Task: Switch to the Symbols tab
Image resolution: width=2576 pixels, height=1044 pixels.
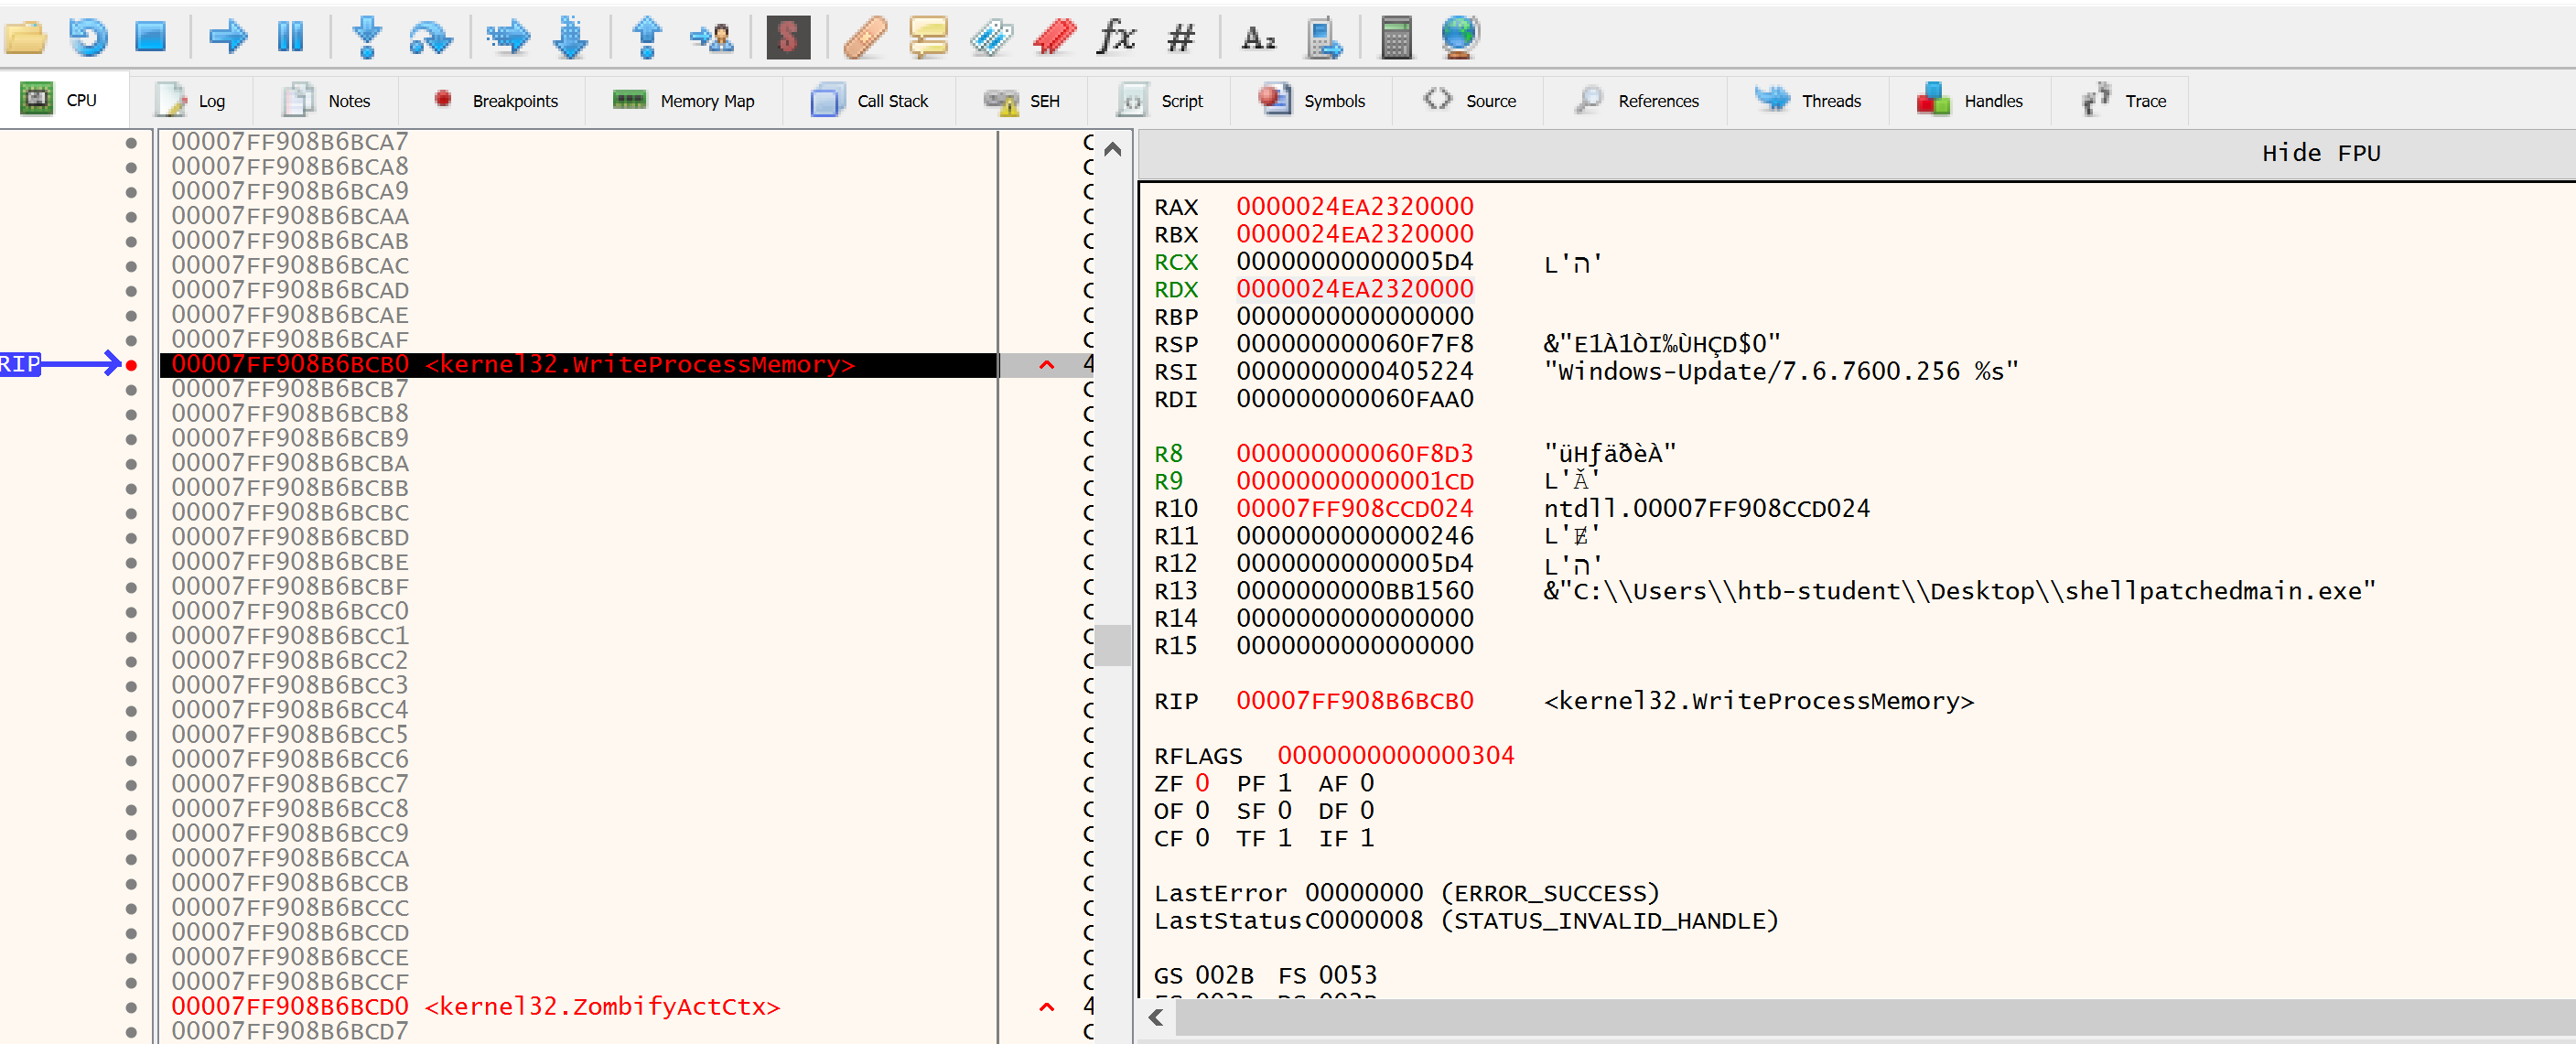Action: (x=1312, y=101)
